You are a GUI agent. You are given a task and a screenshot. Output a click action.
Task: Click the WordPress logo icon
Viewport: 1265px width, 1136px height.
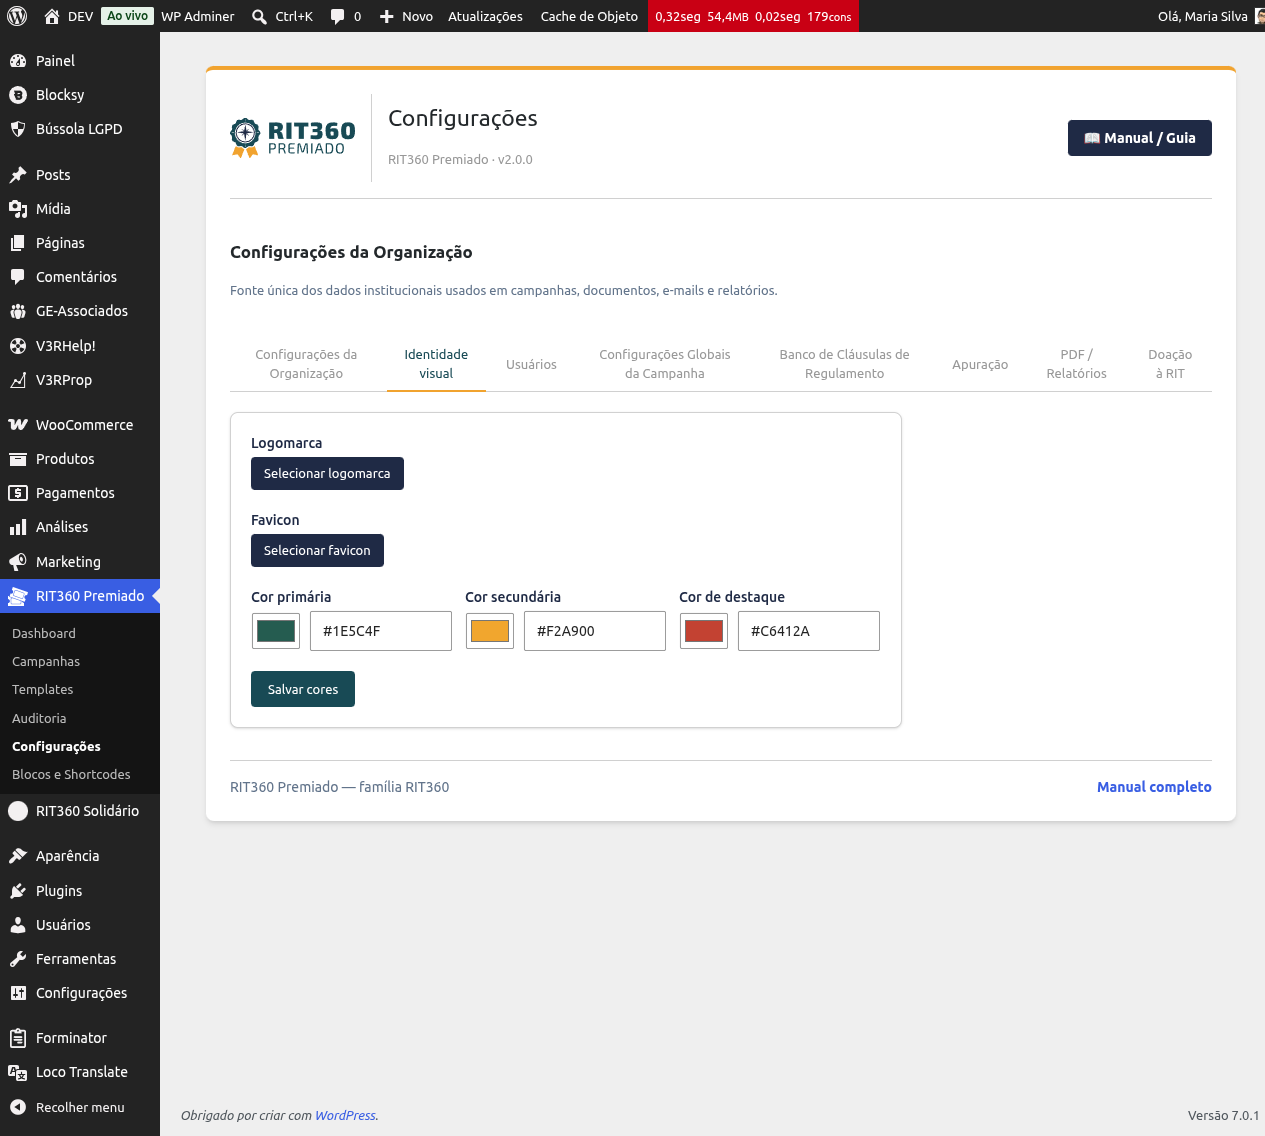[16, 16]
